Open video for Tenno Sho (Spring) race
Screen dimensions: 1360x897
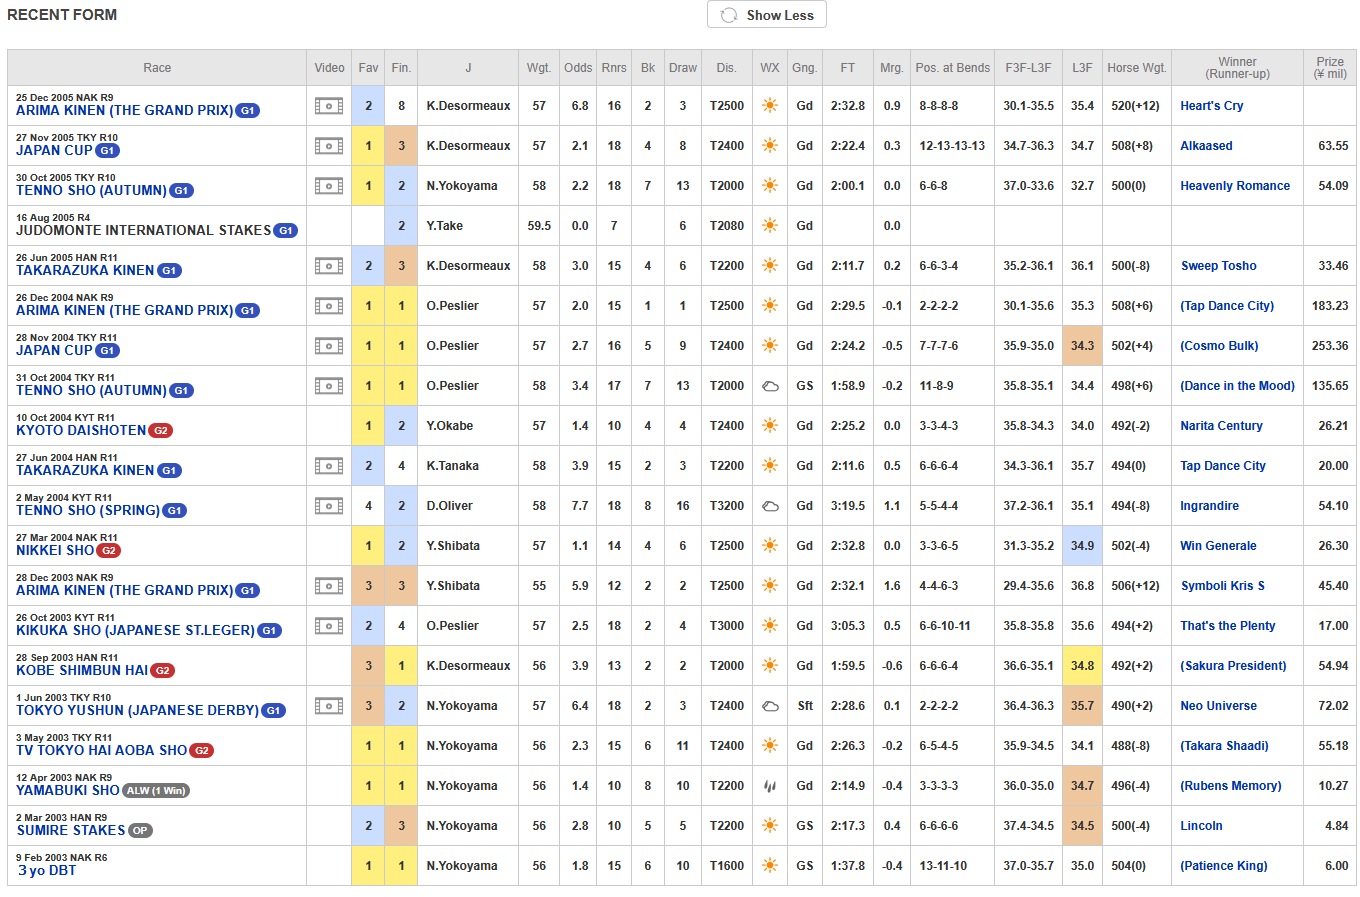[x=329, y=506]
